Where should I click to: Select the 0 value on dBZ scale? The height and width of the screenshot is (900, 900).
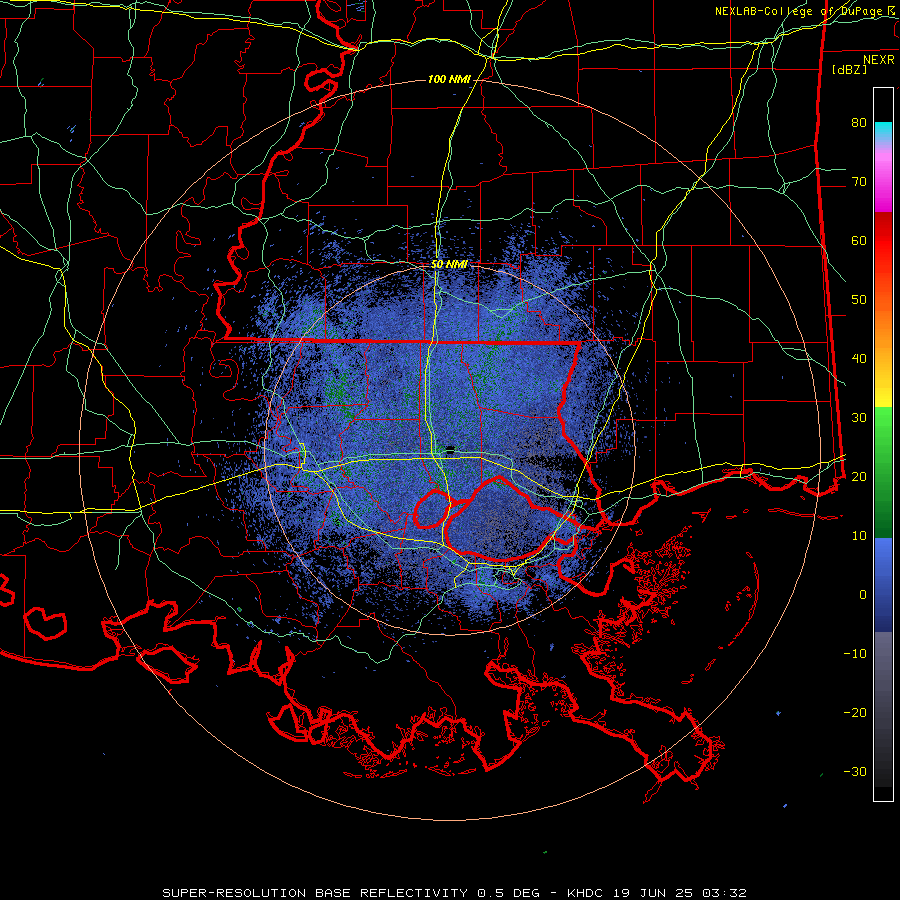click(x=863, y=595)
